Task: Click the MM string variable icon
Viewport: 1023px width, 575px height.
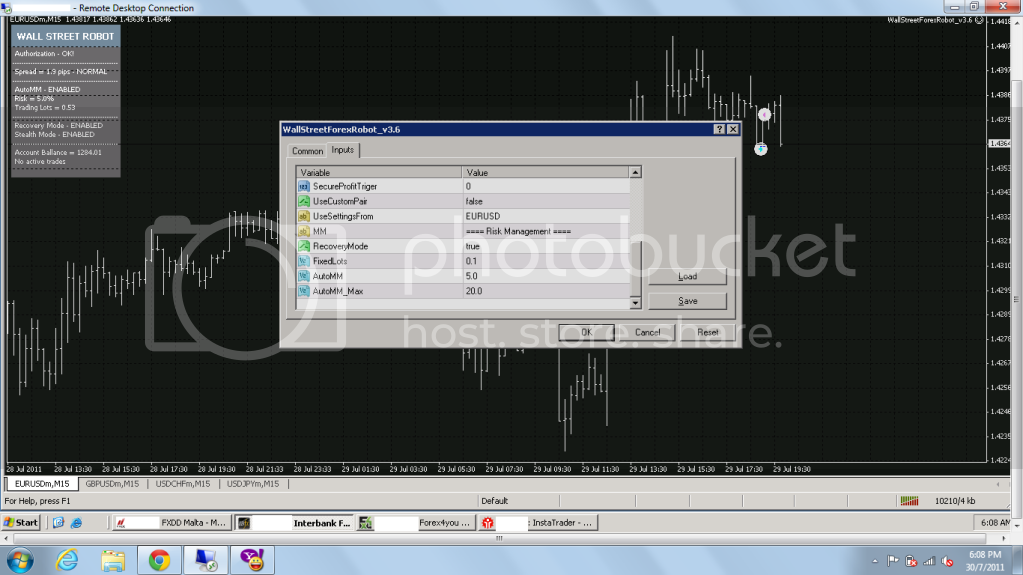Action: pyautogui.click(x=303, y=232)
